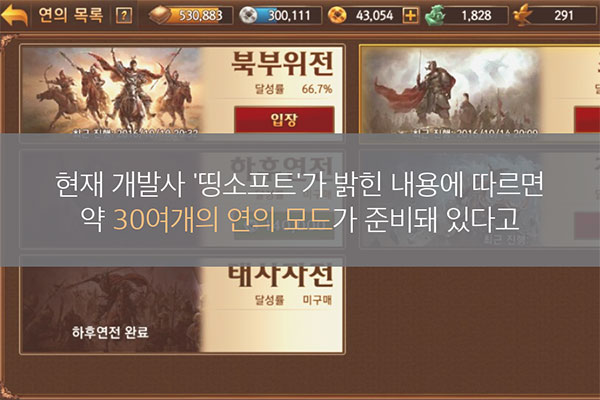This screenshot has width=600, height=400.
Task: Tap the 북부위전 title text
Action: point(282,64)
